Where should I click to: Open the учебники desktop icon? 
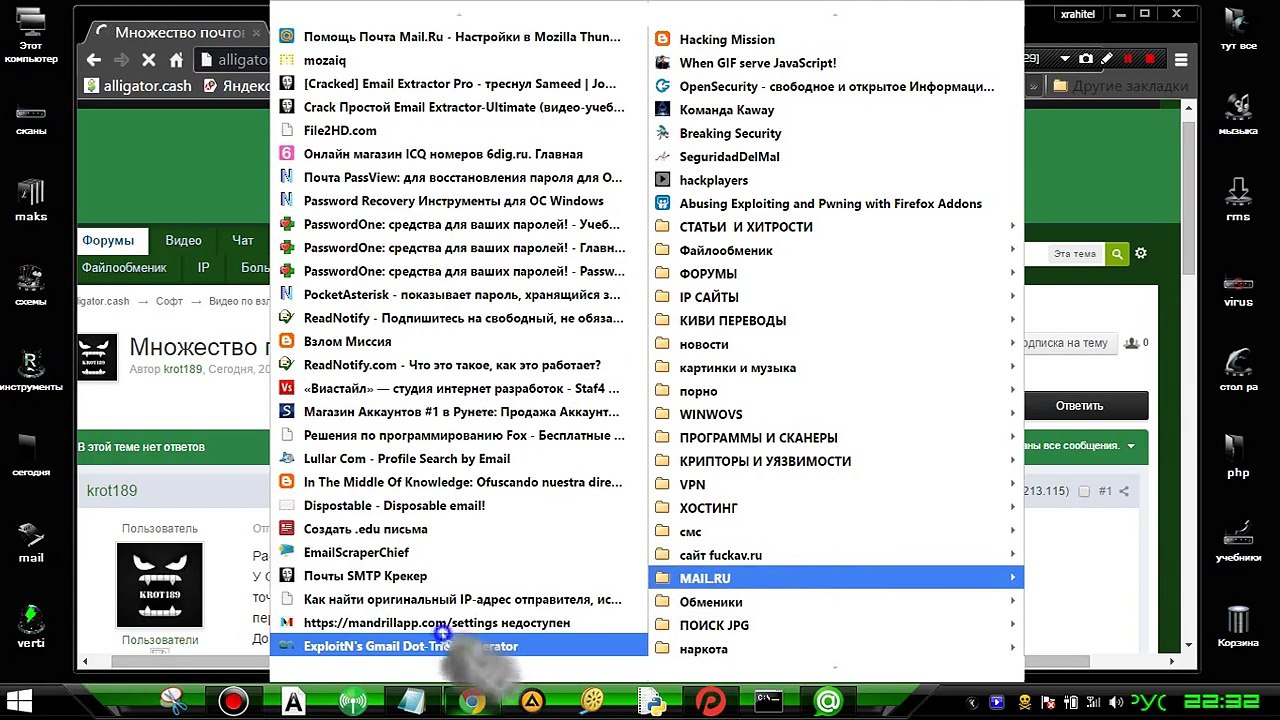1238,540
